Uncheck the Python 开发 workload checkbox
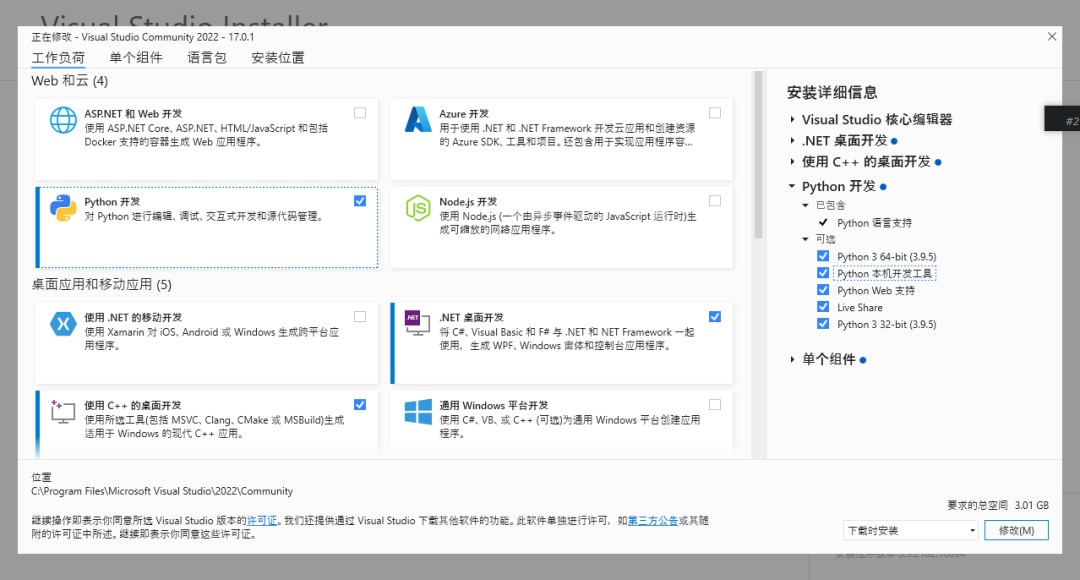 [x=360, y=201]
